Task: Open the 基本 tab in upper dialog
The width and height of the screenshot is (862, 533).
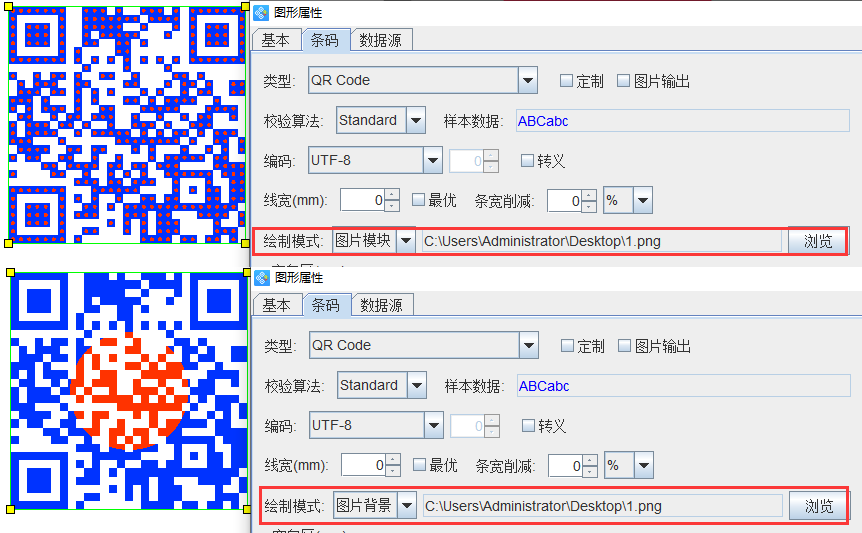Action: click(277, 40)
